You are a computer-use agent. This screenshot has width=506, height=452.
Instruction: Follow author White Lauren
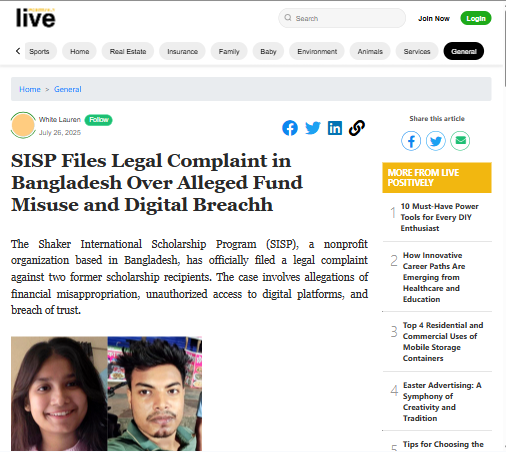pyautogui.click(x=98, y=120)
